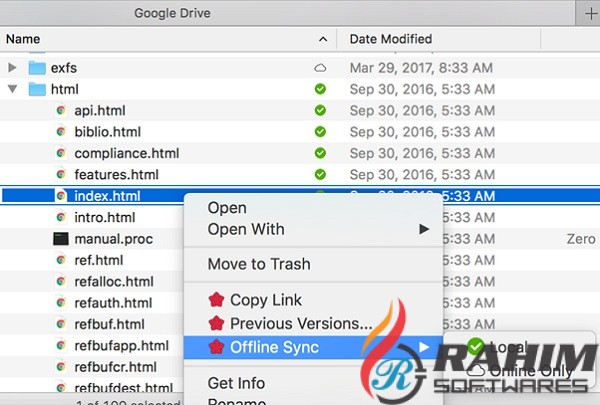Click the Chrome file icon for ref.html

pos(61,260)
